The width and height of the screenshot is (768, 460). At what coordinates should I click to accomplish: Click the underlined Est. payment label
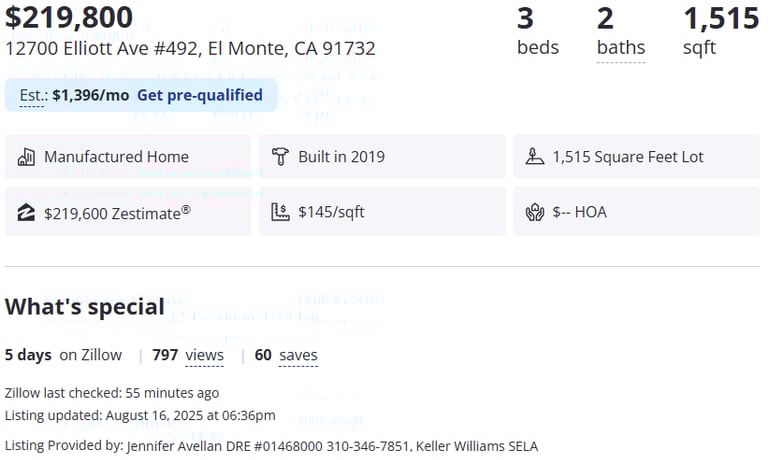click(x=33, y=96)
